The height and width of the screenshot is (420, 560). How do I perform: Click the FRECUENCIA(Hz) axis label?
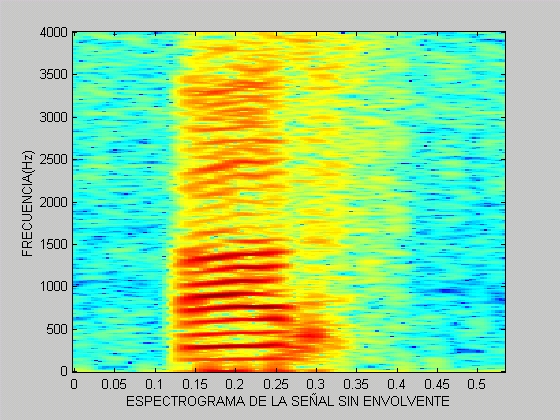point(27,203)
